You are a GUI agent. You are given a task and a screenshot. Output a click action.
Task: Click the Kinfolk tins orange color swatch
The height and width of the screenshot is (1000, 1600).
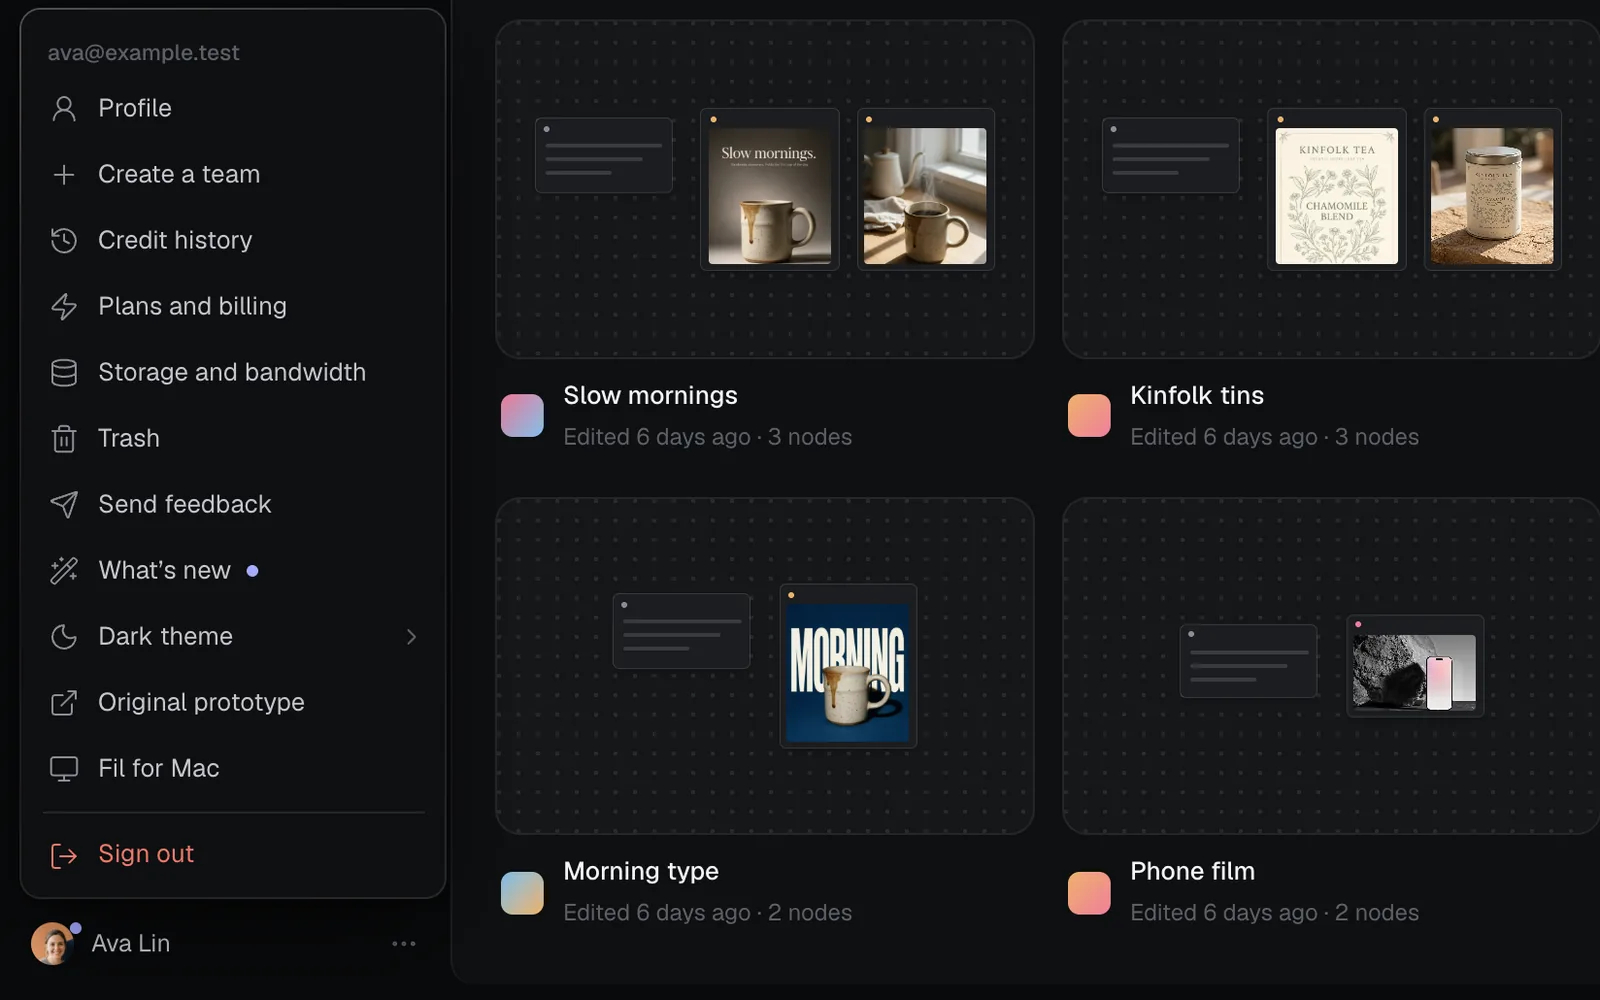point(1089,415)
